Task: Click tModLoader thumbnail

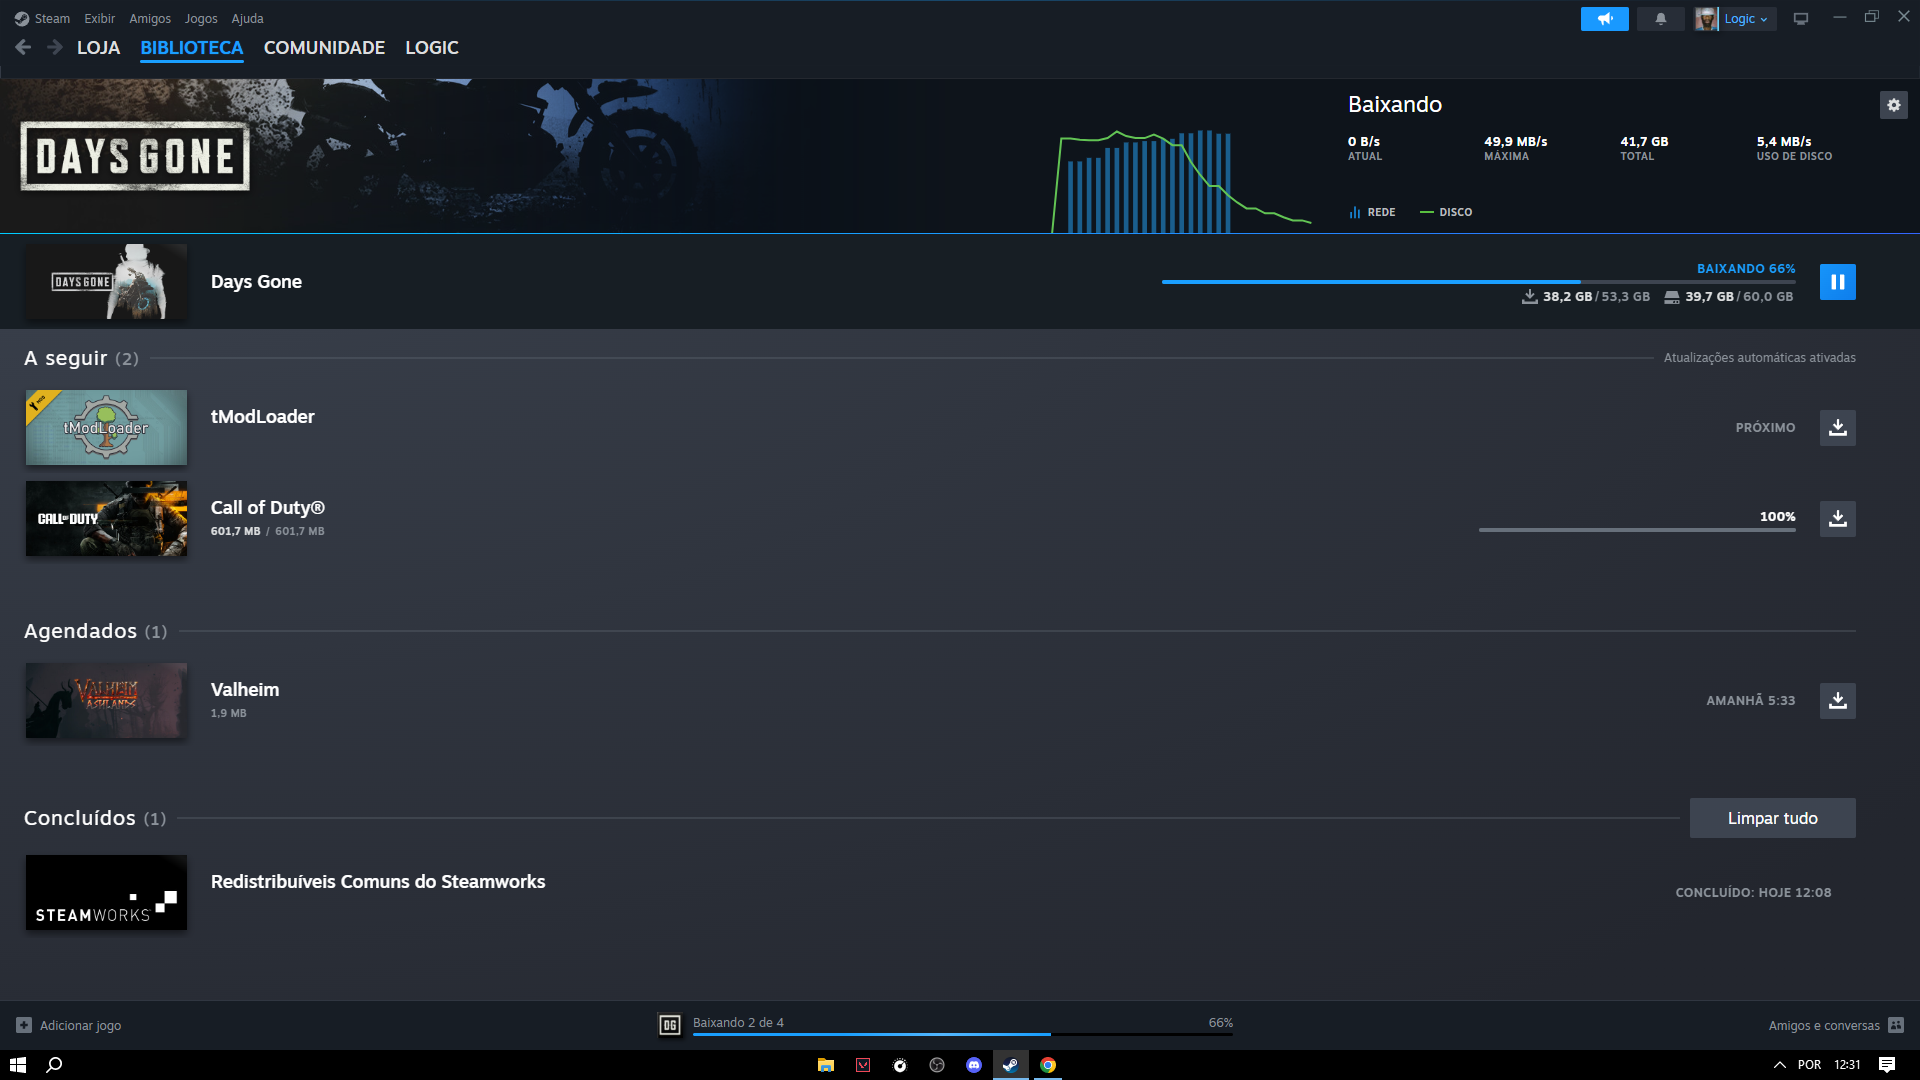Action: (x=106, y=428)
